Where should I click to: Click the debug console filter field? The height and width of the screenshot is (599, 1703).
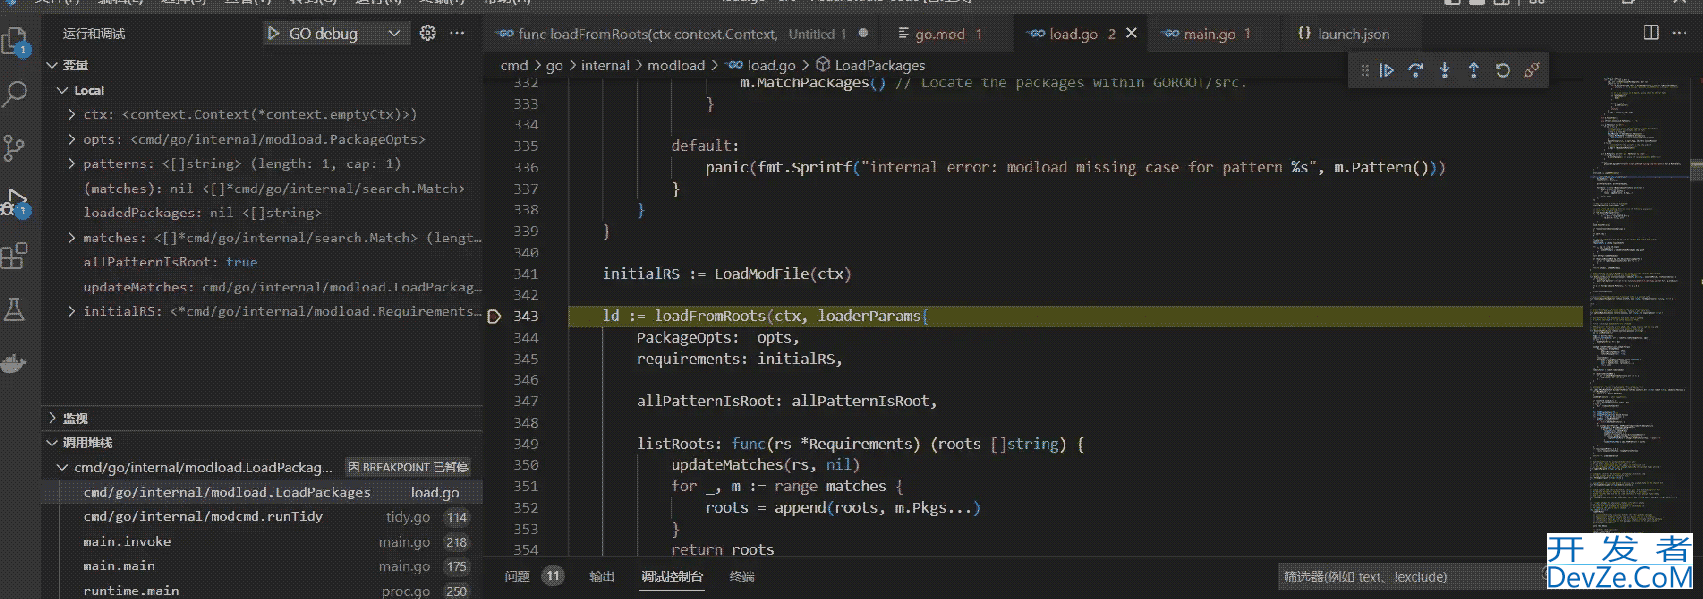(1410, 576)
